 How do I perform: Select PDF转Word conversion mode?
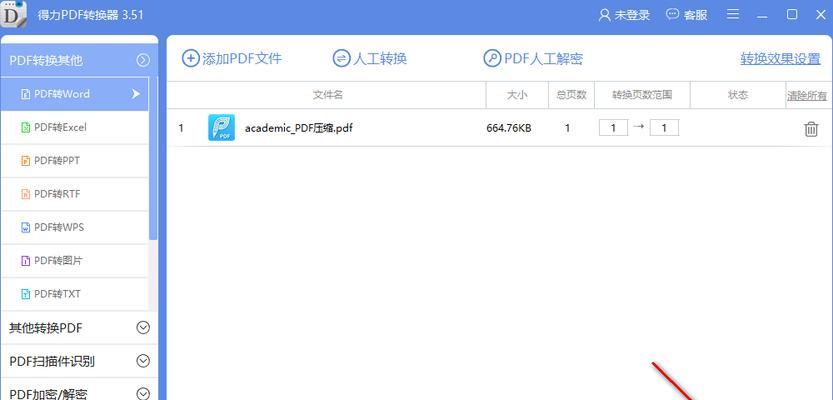[74, 94]
